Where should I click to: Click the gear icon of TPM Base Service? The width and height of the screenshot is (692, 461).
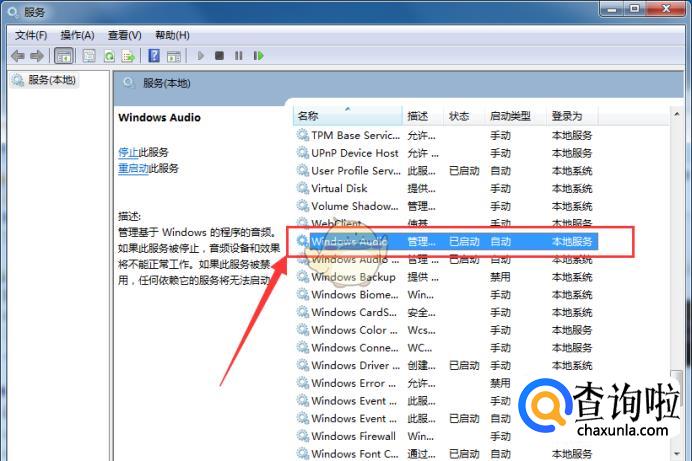click(x=302, y=135)
